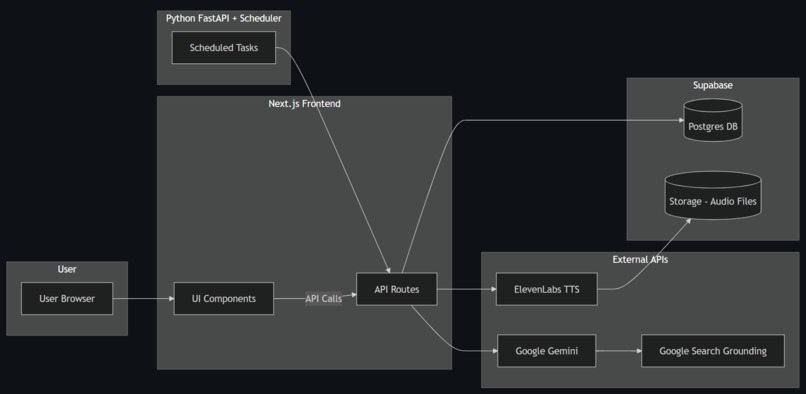Viewport: 806px width, 394px height.
Task: Select the Storage - Audio Files cylinder
Action: click(x=713, y=195)
